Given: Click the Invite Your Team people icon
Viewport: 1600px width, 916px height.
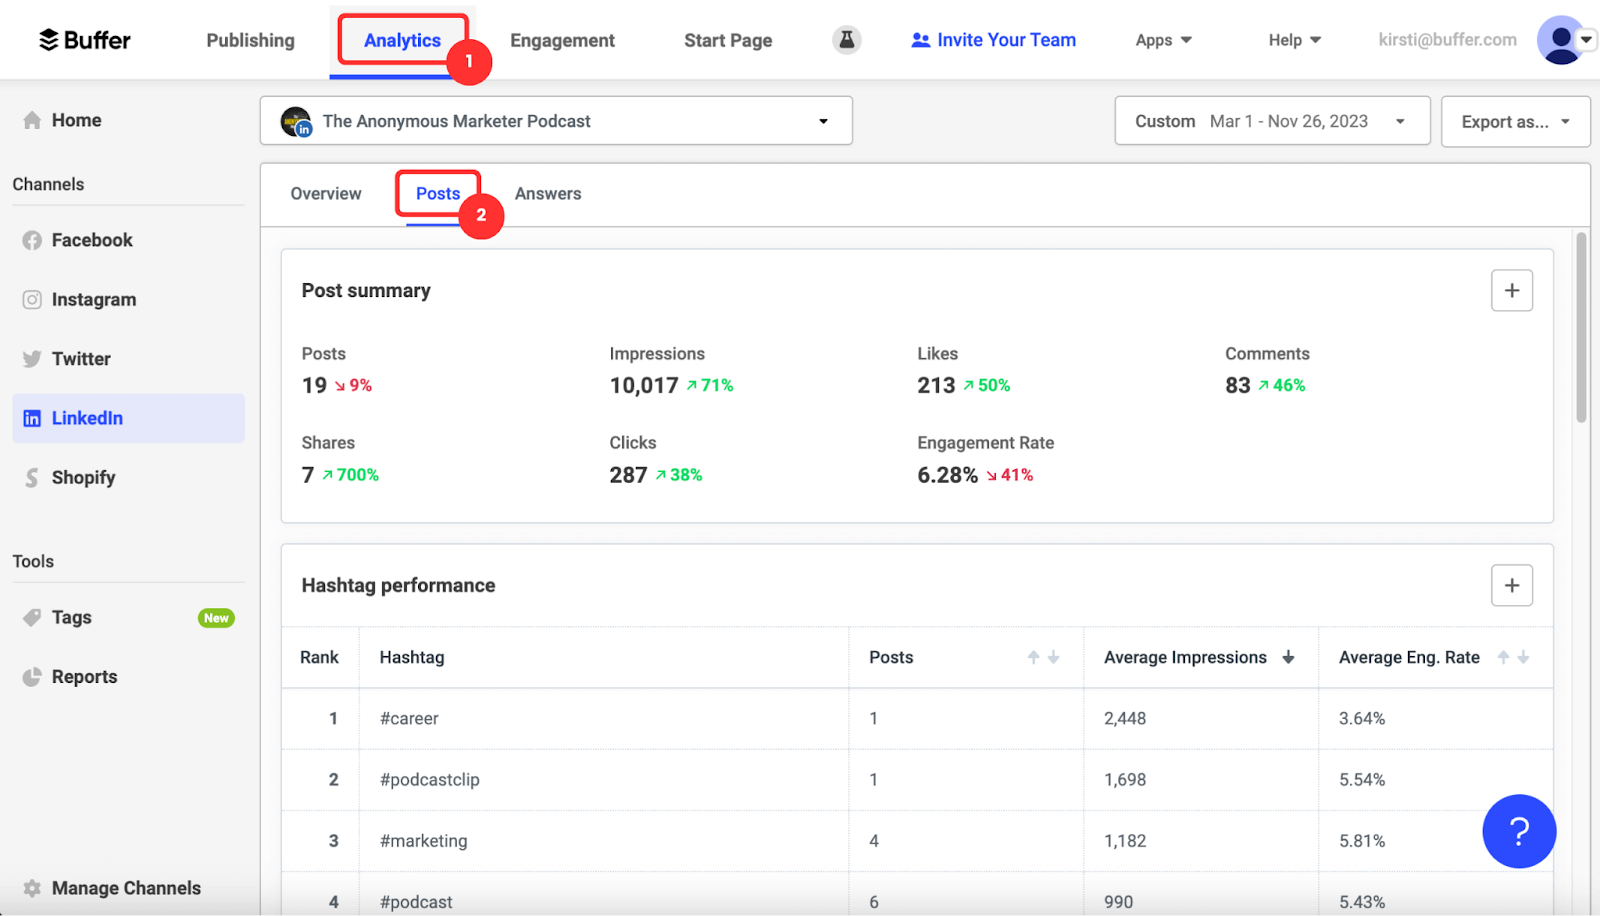Looking at the screenshot, I should pyautogui.click(x=920, y=40).
